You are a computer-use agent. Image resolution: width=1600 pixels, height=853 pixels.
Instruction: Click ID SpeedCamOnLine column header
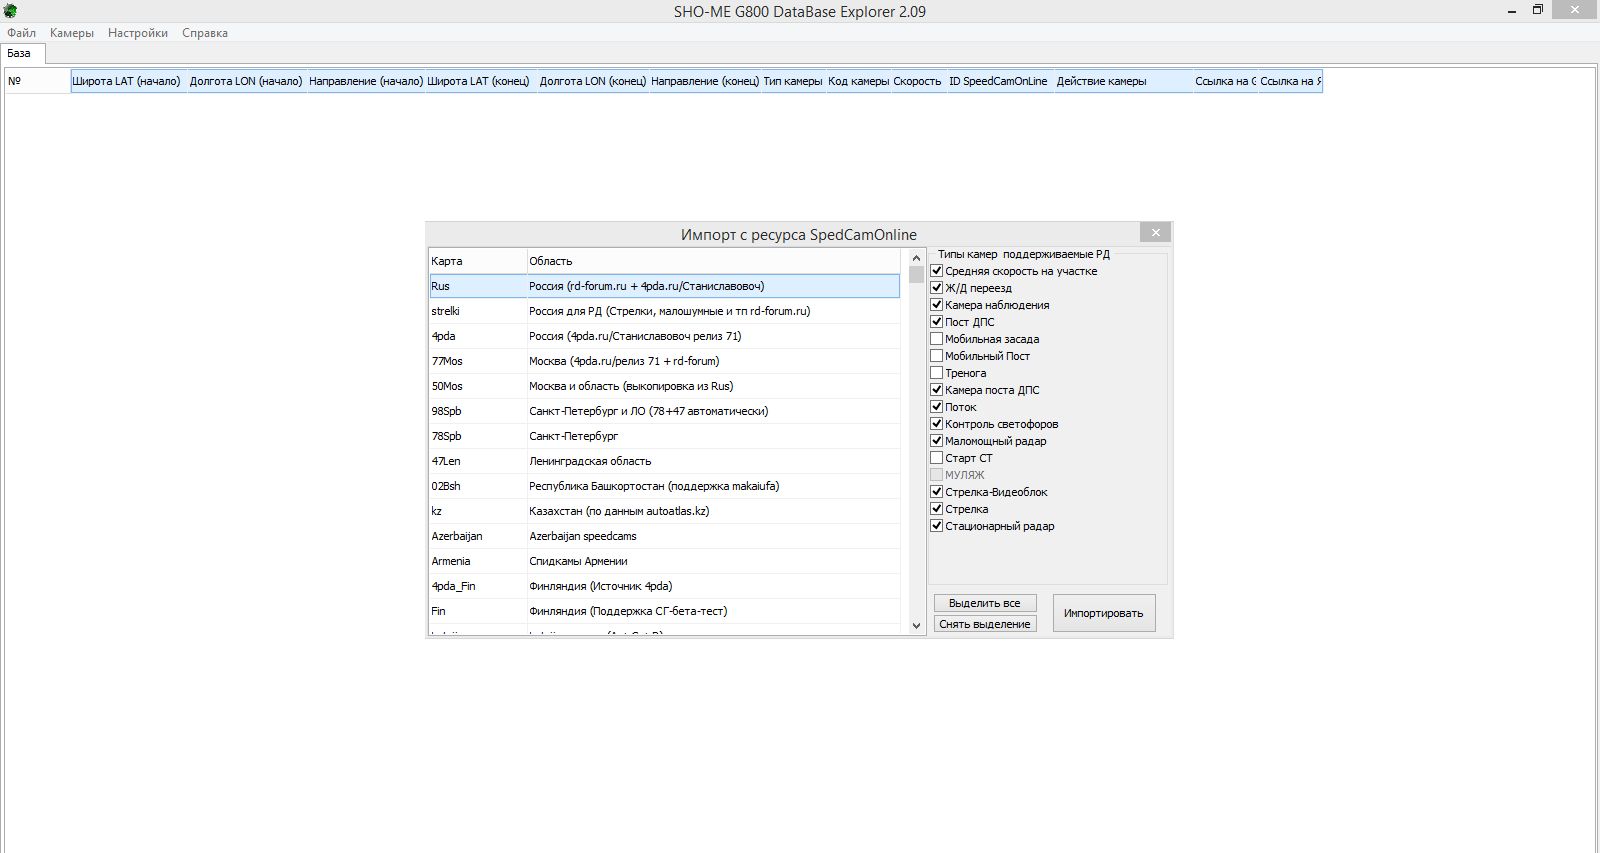click(999, 81)
